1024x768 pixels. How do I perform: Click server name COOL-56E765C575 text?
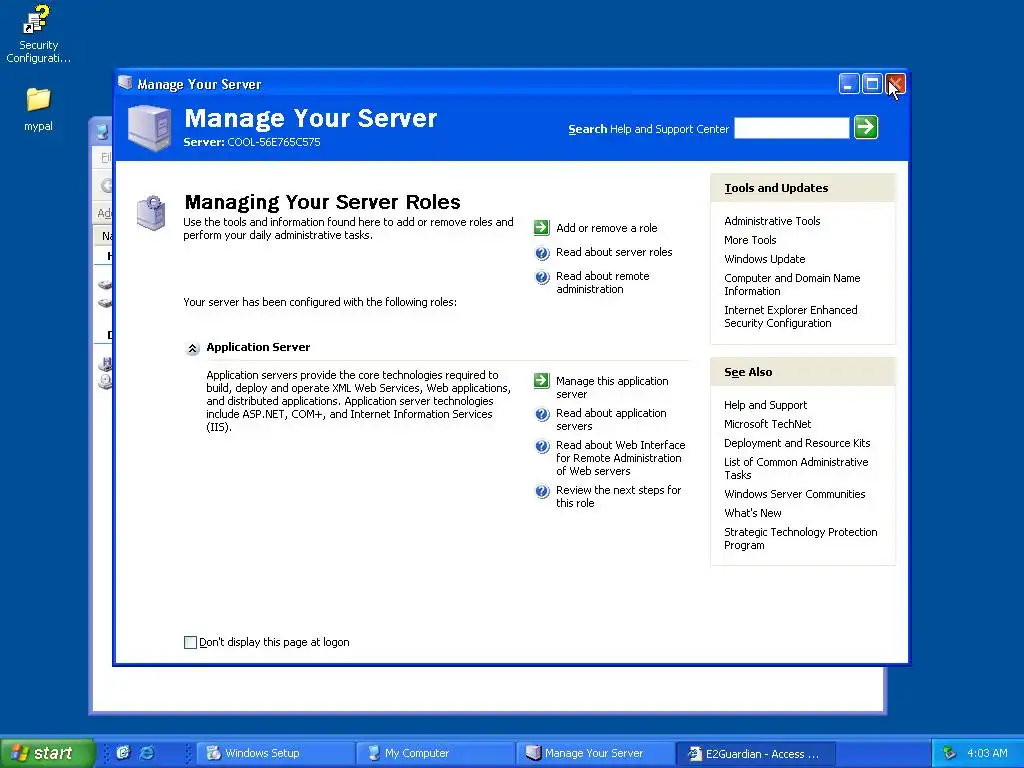pos(274,142)
